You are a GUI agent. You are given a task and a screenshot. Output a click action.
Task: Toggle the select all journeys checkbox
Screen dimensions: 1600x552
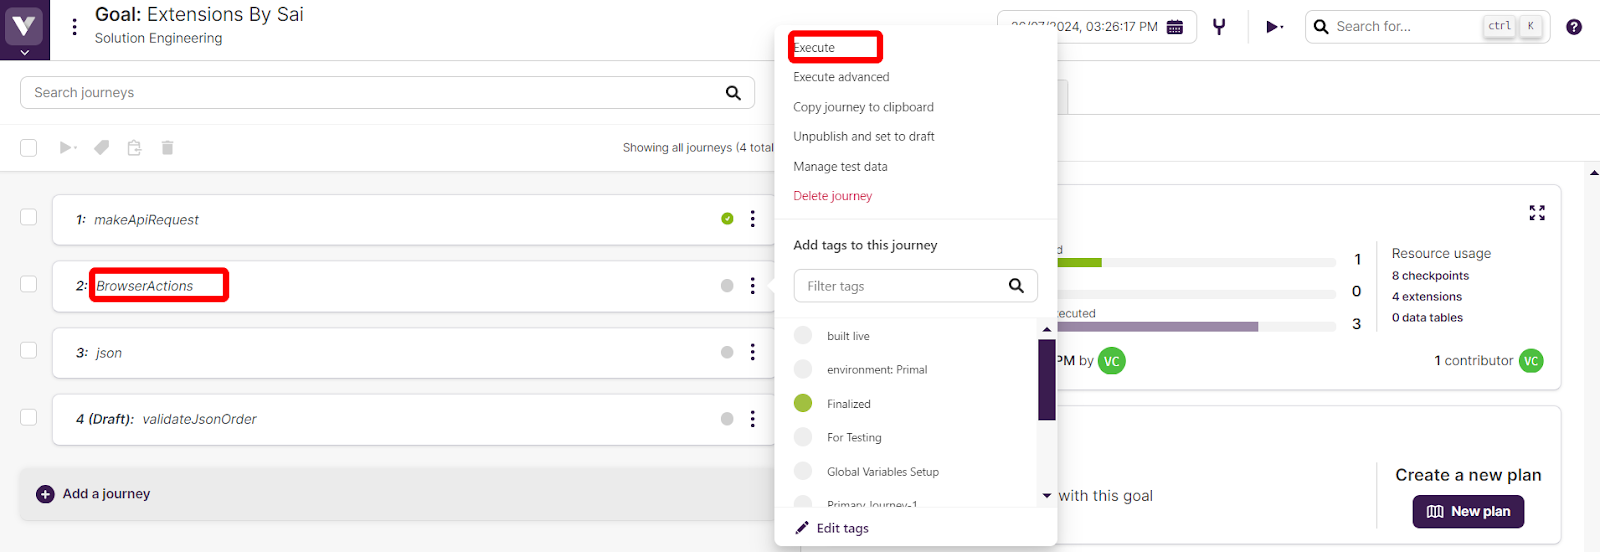pyautogui.click(x=29, y=148)
